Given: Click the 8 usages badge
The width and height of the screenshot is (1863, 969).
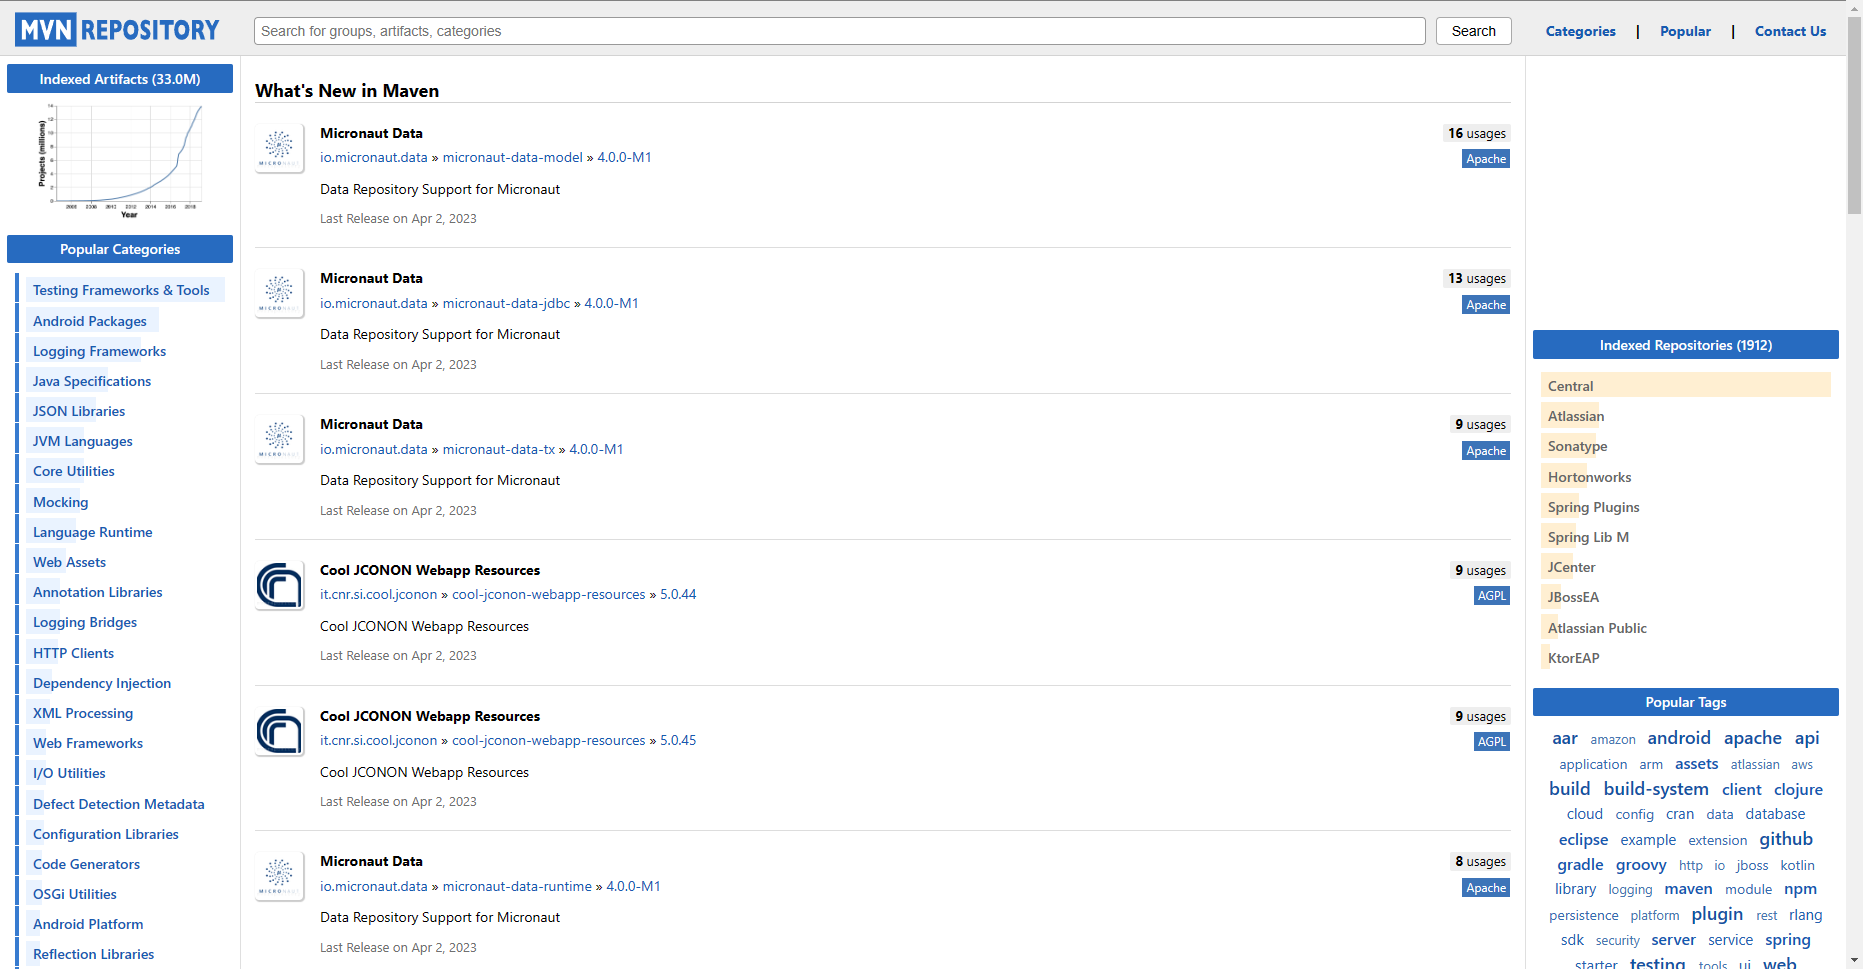Looking at the screenshot, I should click(x=1480, y=861).
